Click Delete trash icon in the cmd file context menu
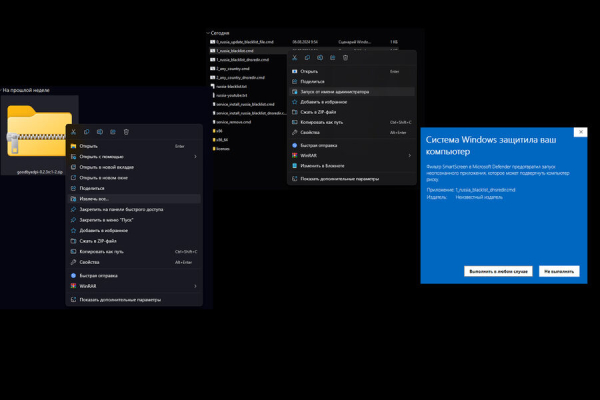The height and width of the screenshot is (400, 600). click(346, 57)
